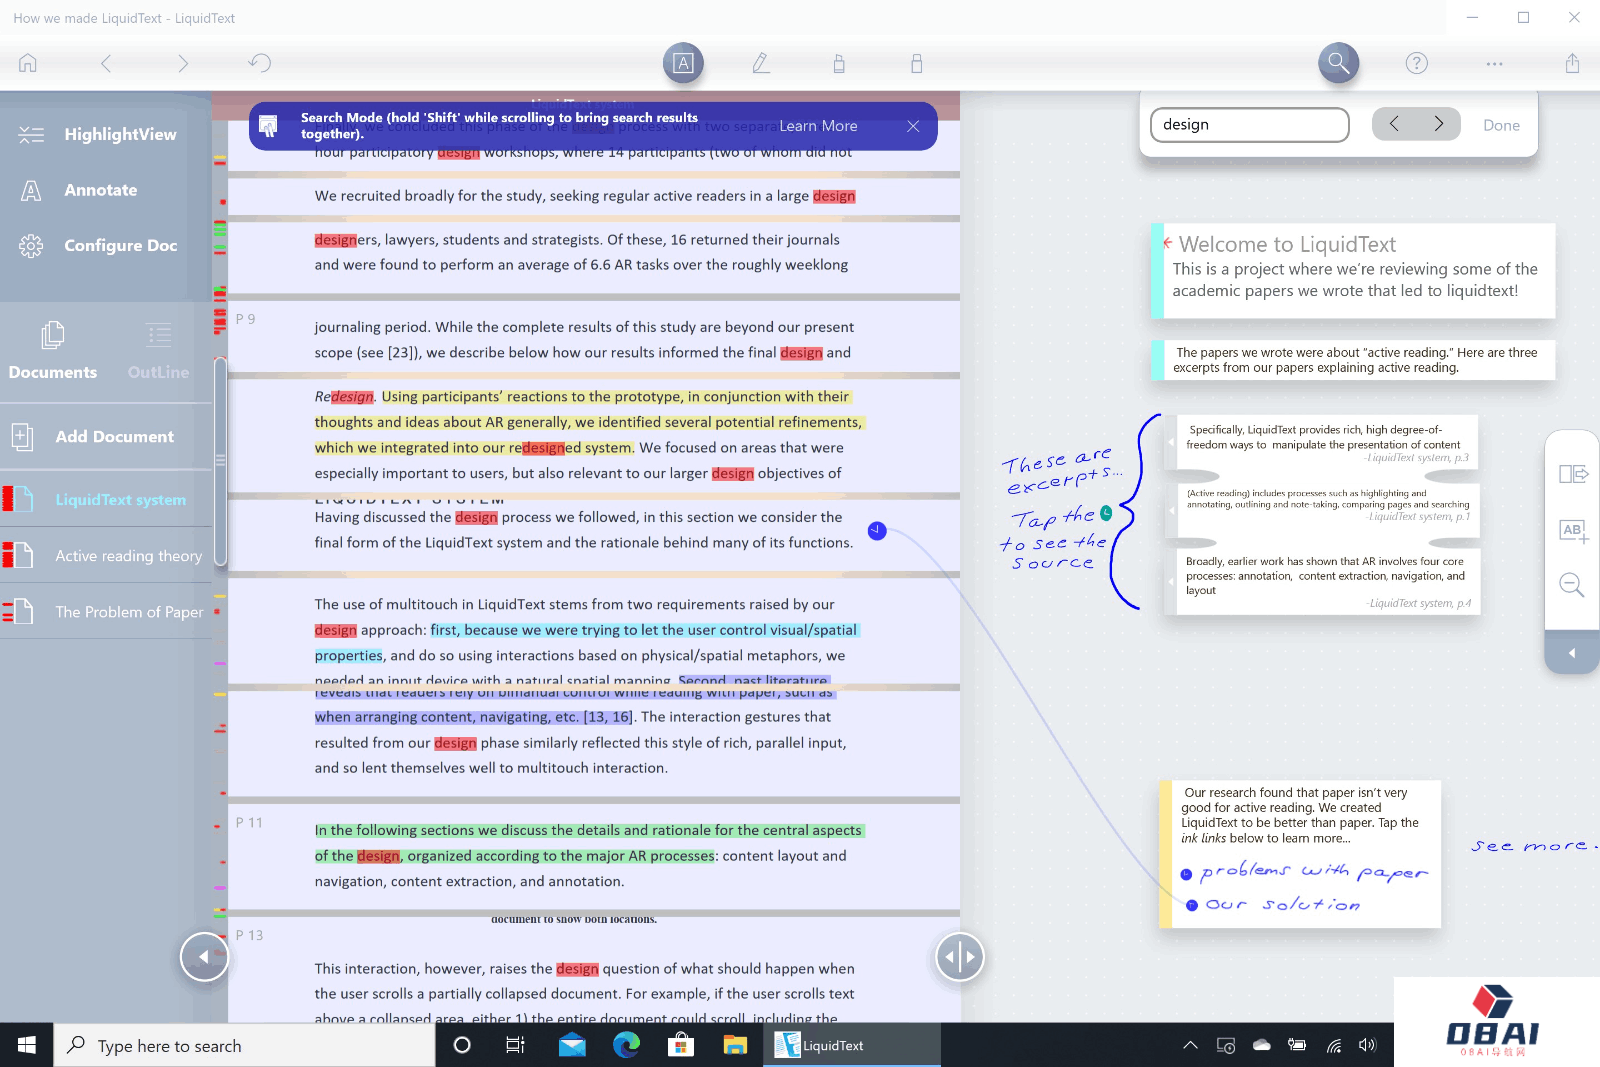Click the blue link dot in the document
Viewport: 1600px width, 1067px height.
tap(877, 530)
